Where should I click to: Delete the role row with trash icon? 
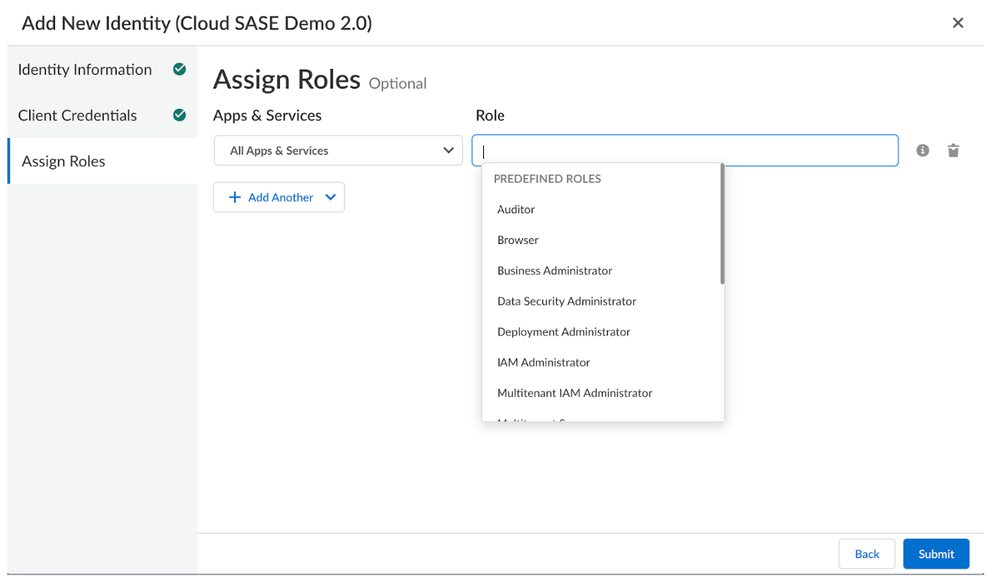pyautogui.click(x=953, y=151)
